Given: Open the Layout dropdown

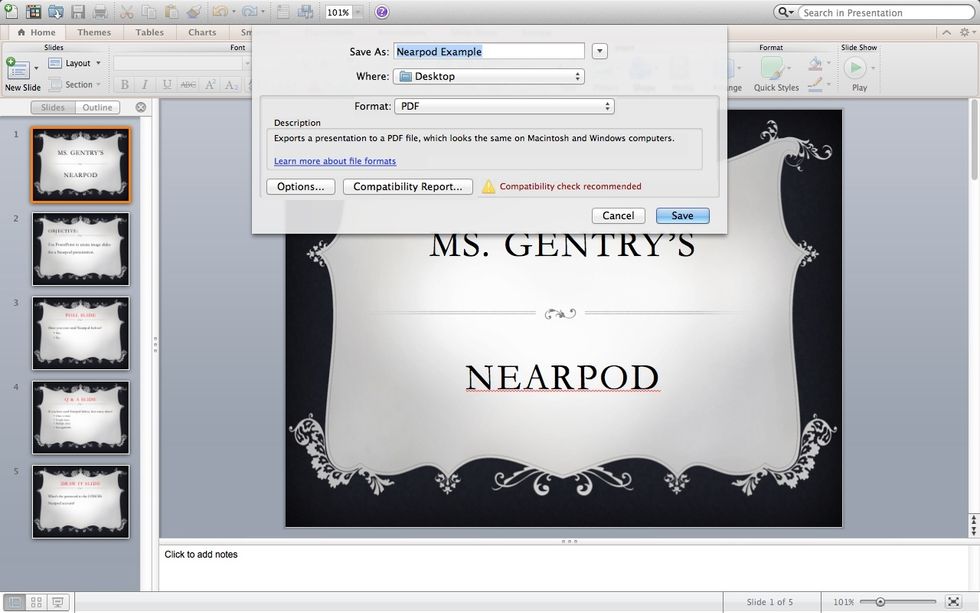Looking at the screenshot, I should point(74,63).
